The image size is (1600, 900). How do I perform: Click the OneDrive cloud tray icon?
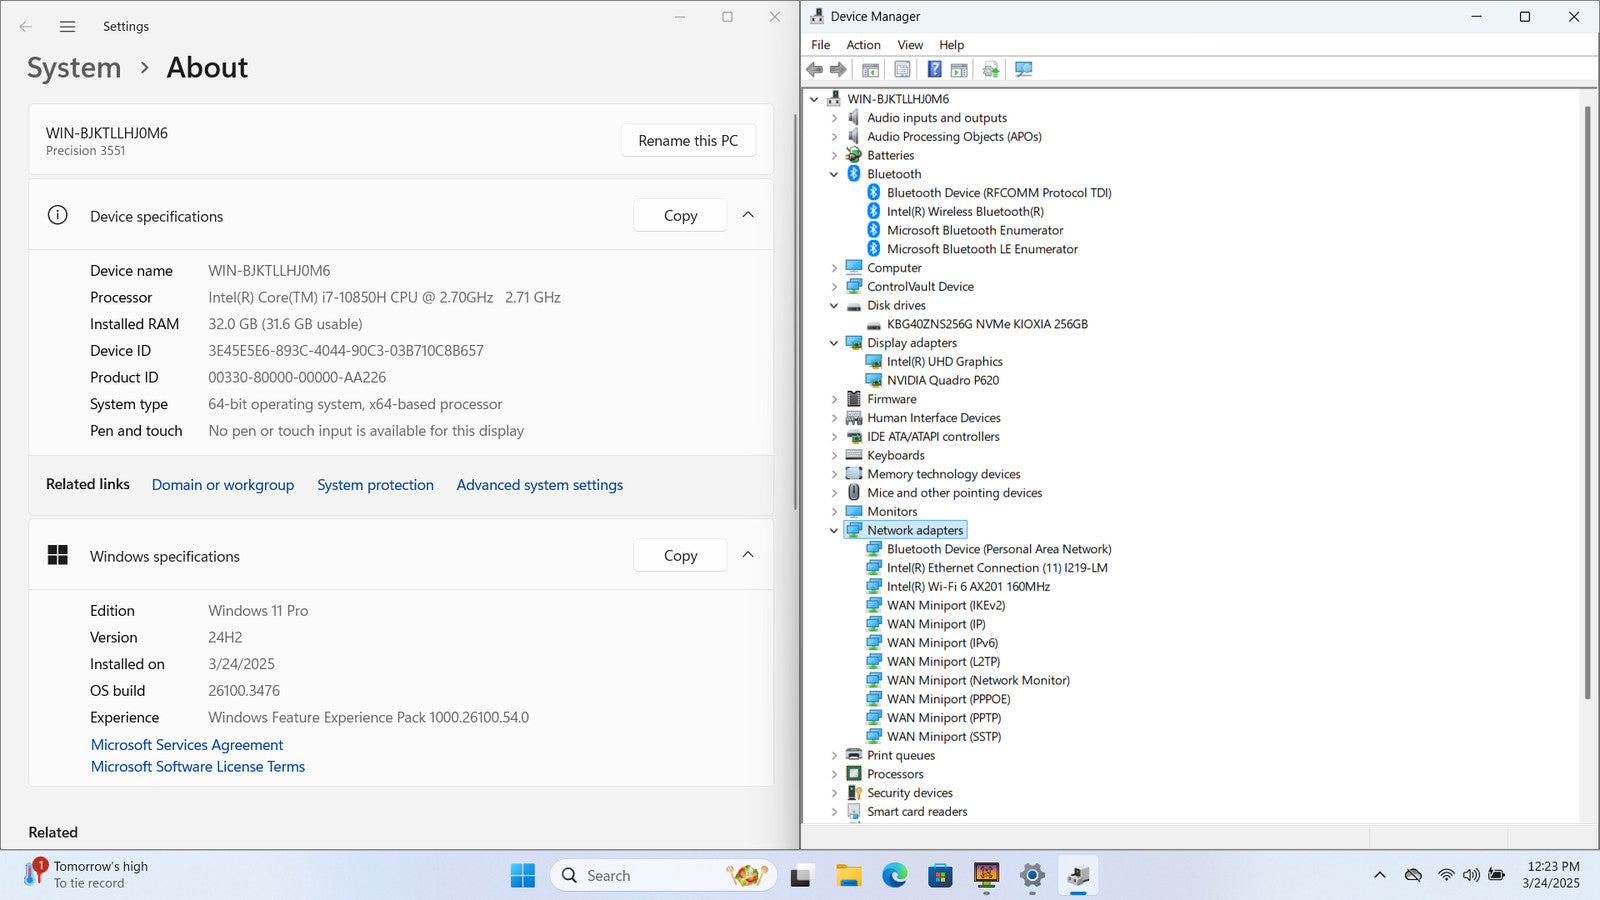click(1413, 875)
